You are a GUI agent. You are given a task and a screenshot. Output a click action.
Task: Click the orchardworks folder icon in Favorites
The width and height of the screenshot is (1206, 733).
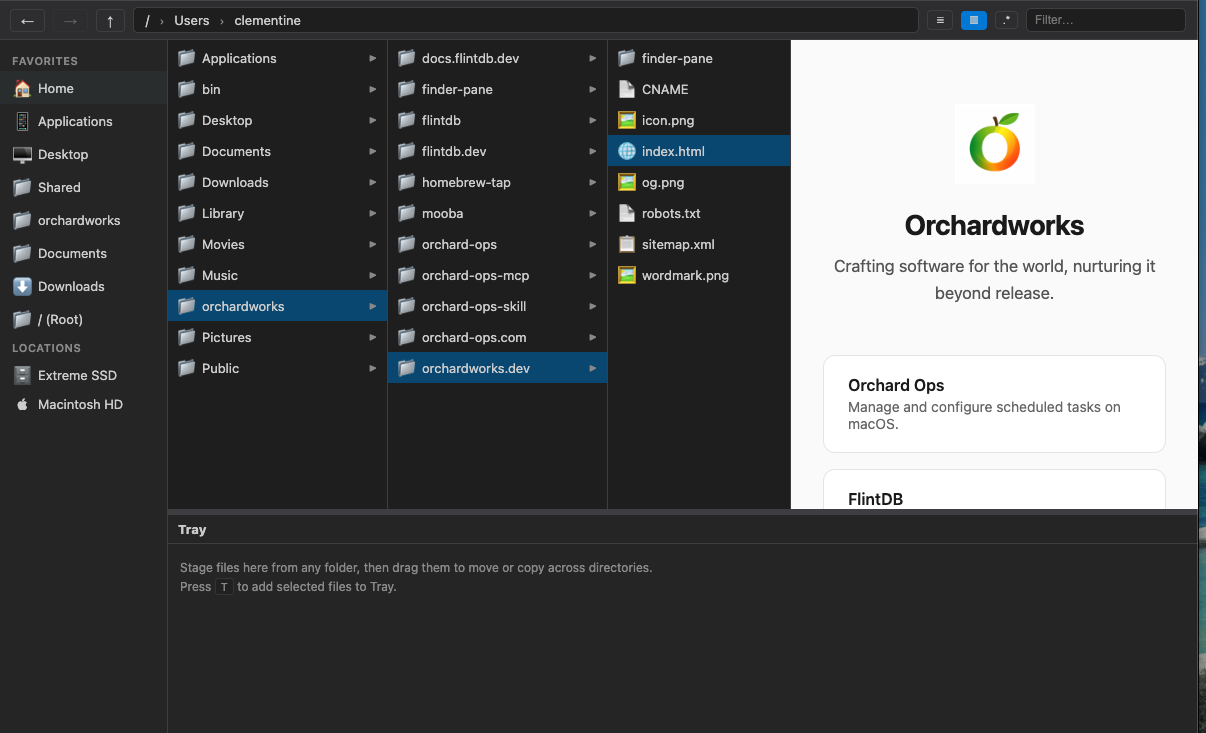[22, 221]
